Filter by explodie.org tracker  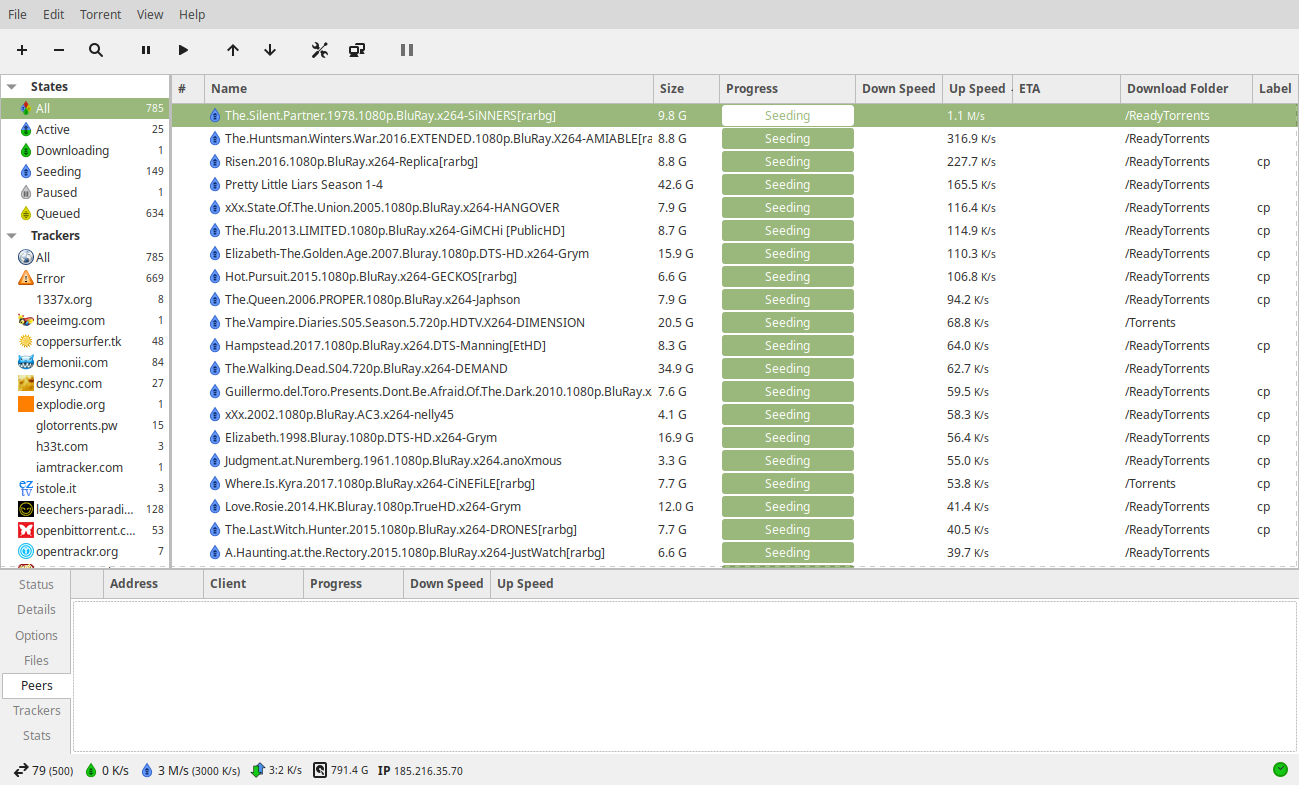tap(85, 404)
